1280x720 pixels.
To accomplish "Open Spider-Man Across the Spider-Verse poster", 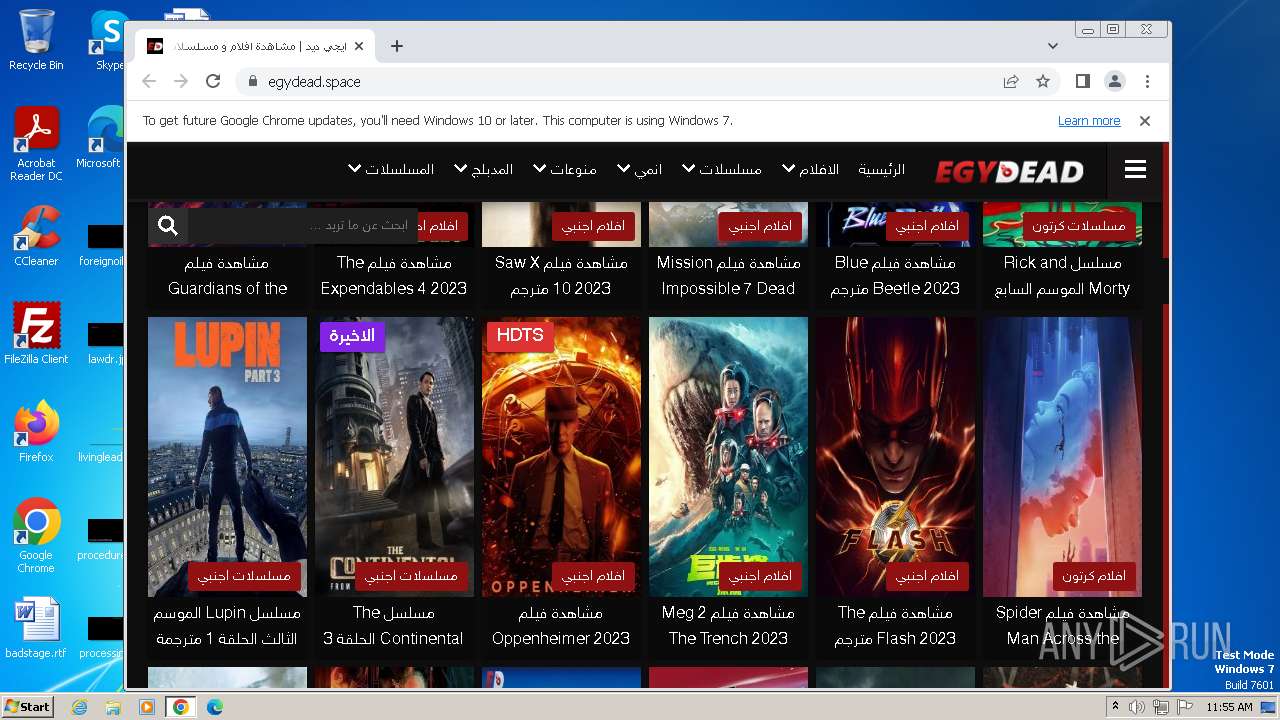I will [1062, 457].
